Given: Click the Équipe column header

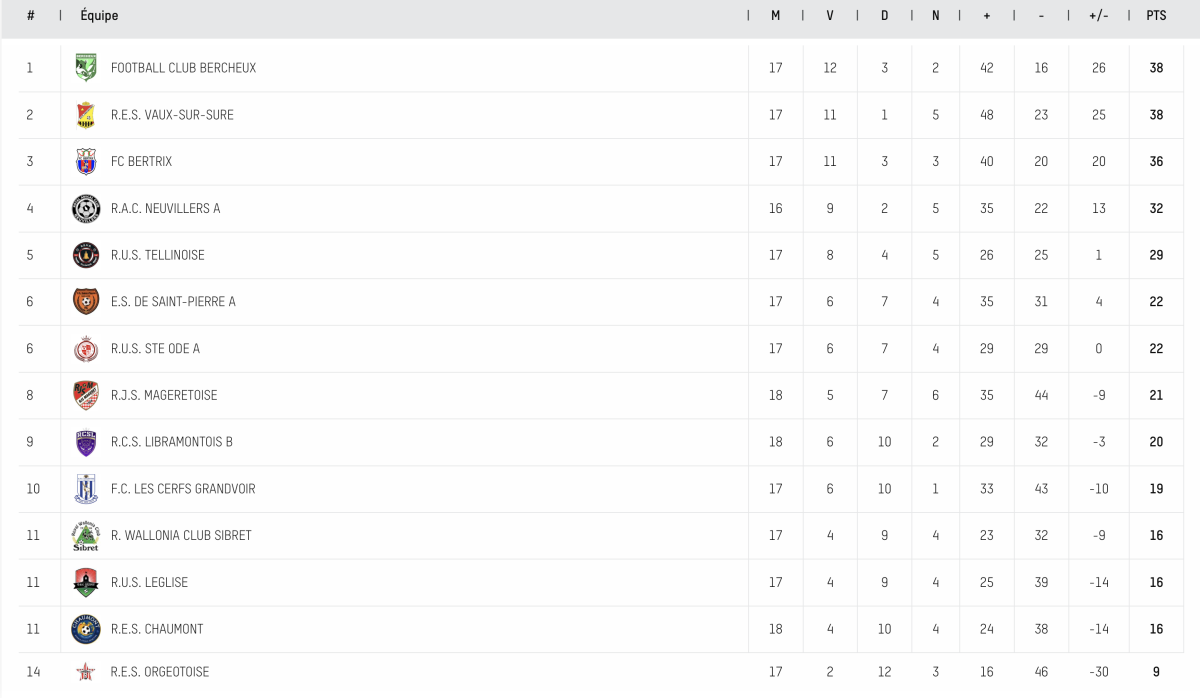Looking at the screenshot, I should [99, 16].
